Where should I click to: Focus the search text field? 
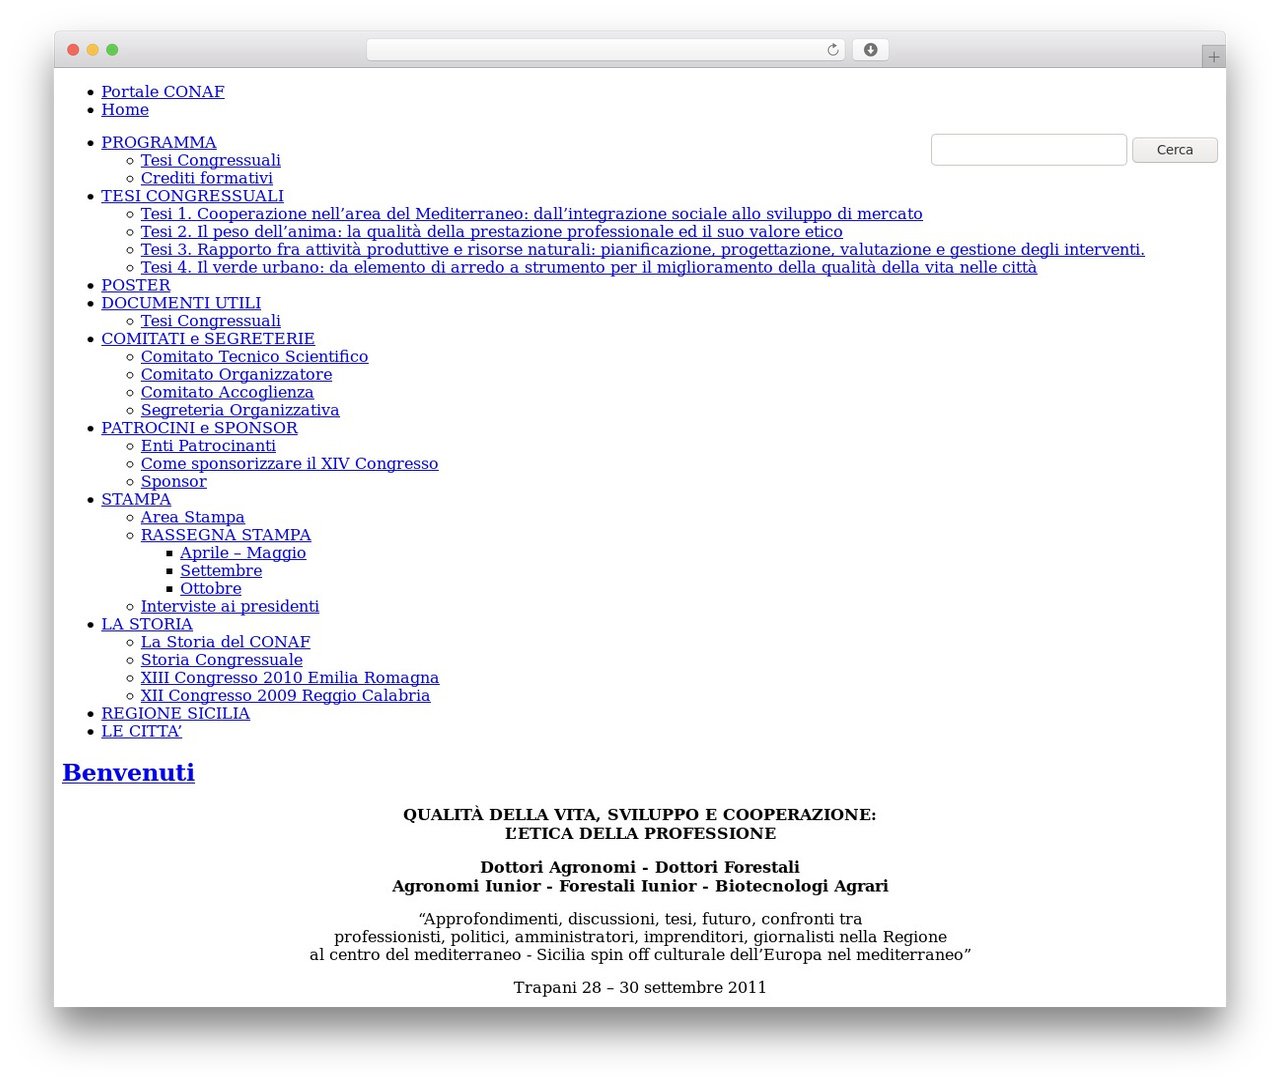click(1028, 150)
